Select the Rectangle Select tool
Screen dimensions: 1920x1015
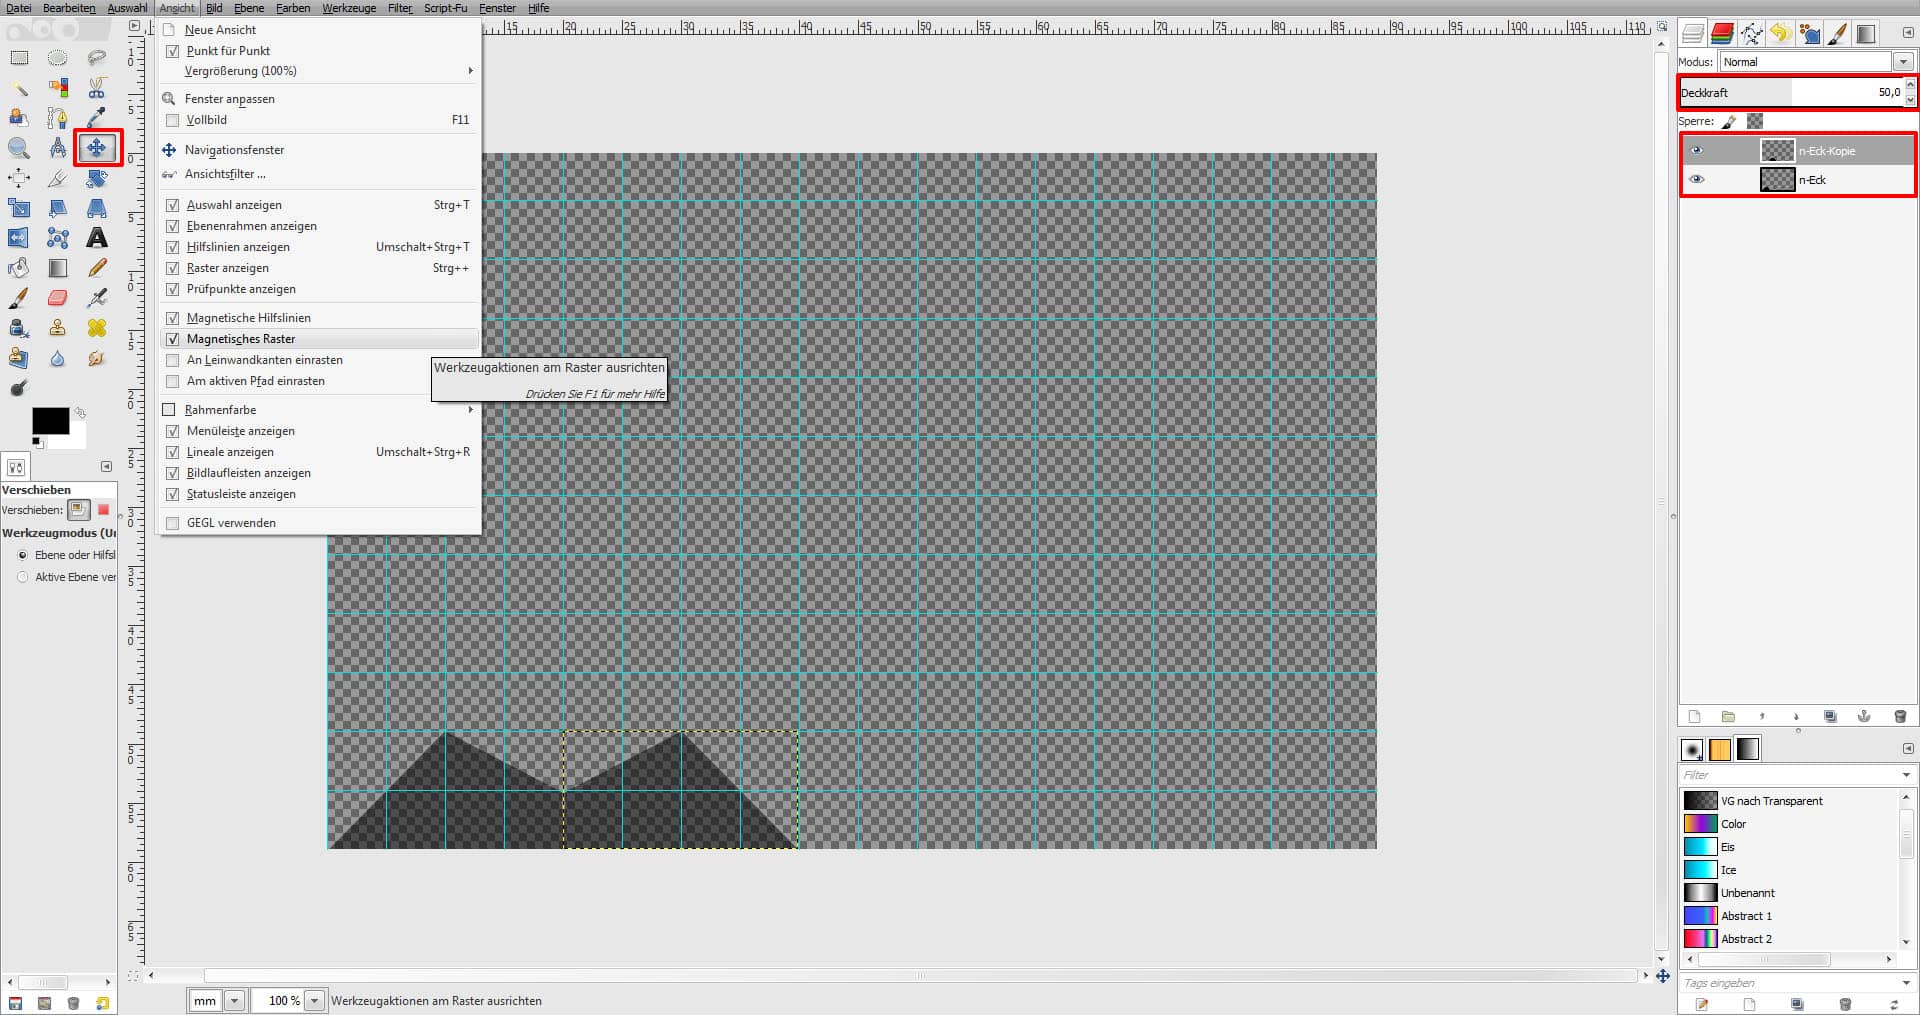point(18,57)
